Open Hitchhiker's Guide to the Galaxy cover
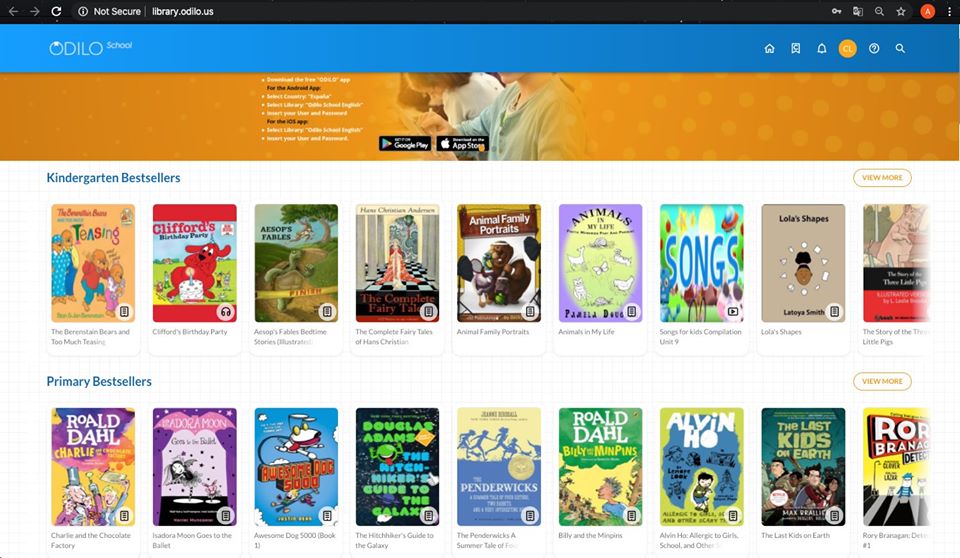This screenshot has width=960, height=558. coord(397,466)
